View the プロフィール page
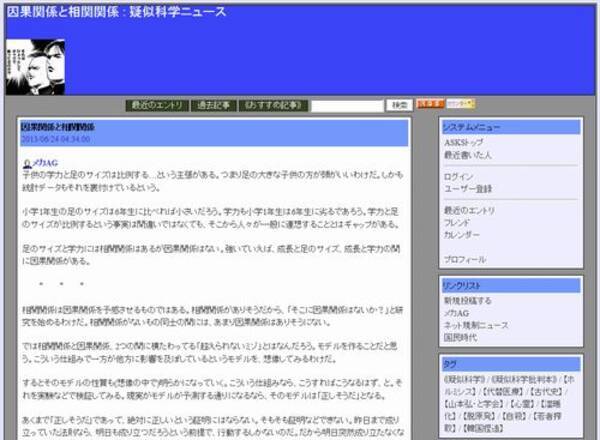This screenshot has height=440, width=600. [464, 259]
